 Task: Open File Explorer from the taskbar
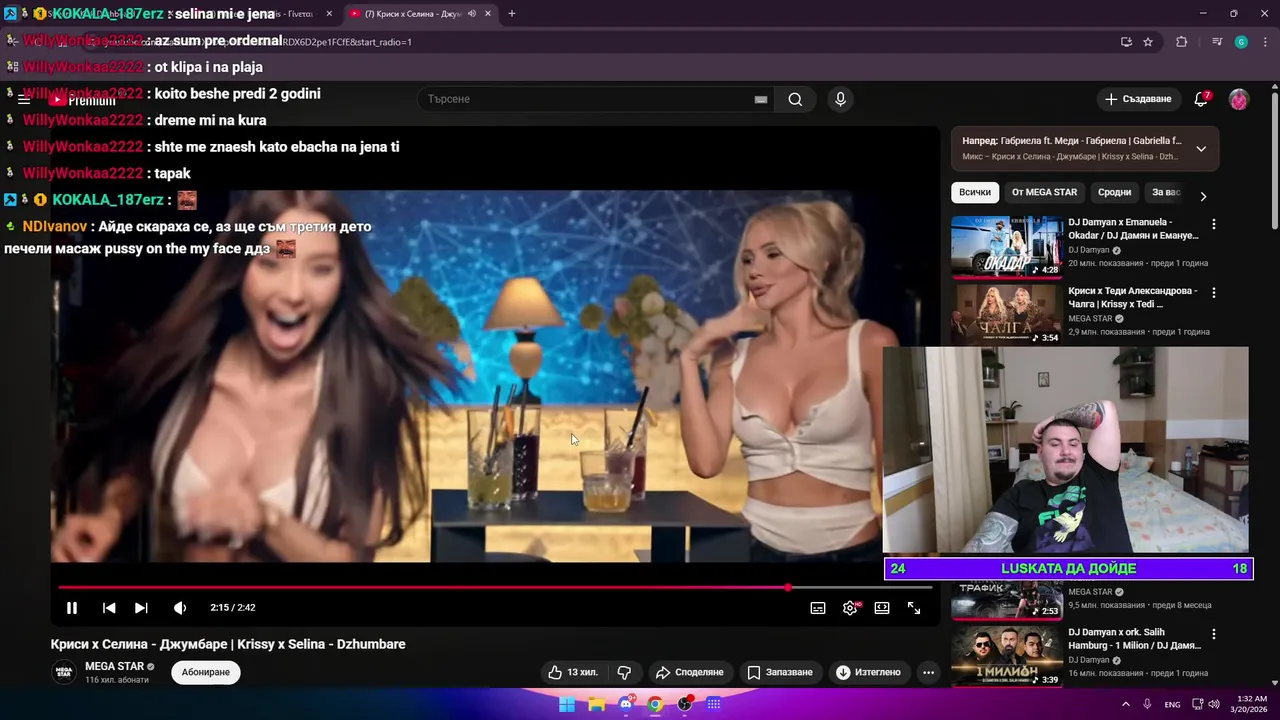pyautogui.click(x=596, y=704)
